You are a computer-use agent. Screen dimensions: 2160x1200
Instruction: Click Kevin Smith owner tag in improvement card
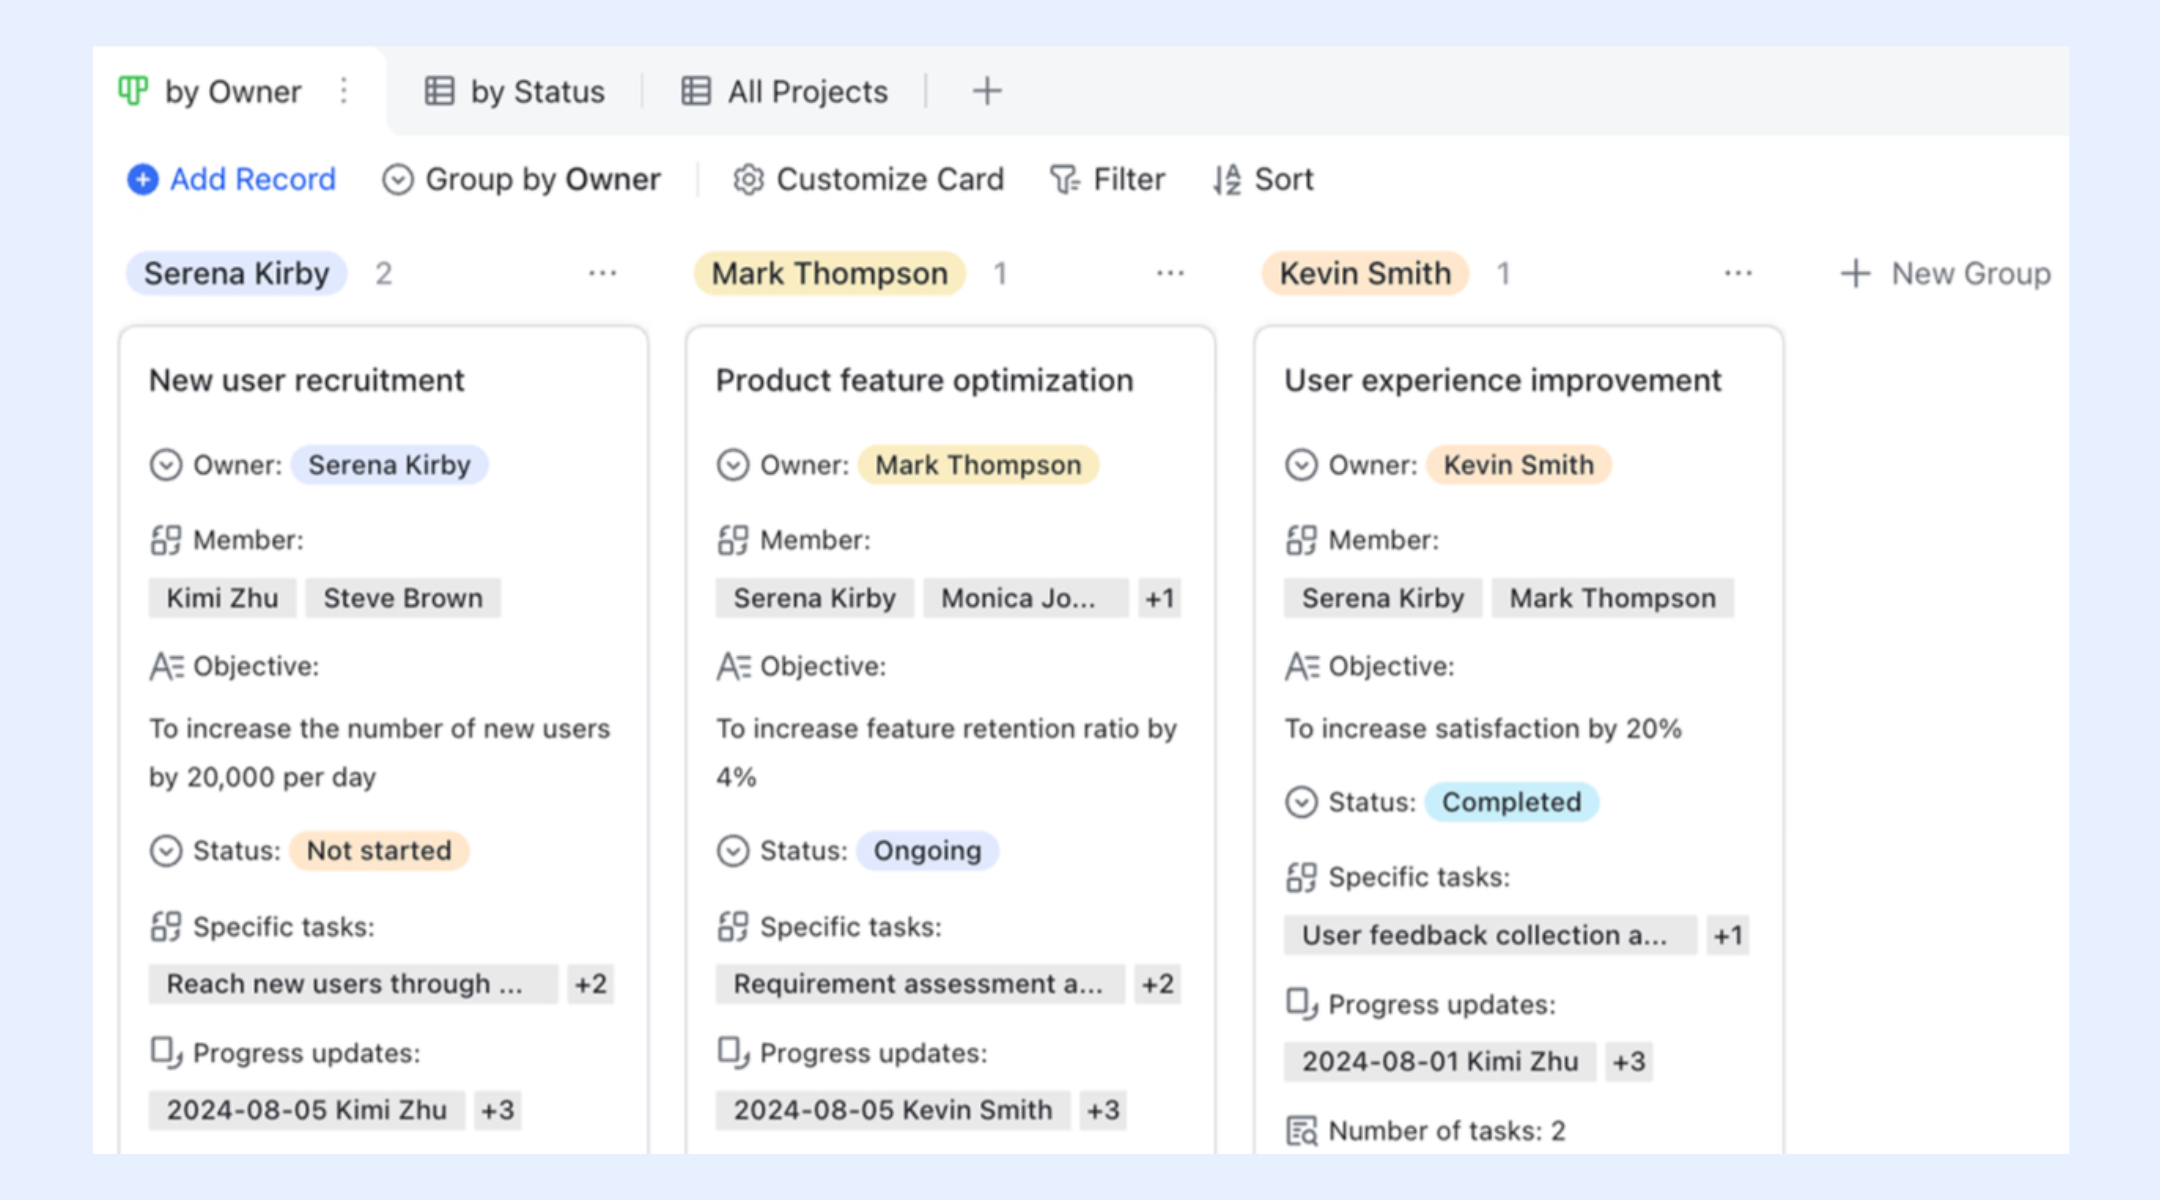pyautogui.click(x=1518, y=465)
